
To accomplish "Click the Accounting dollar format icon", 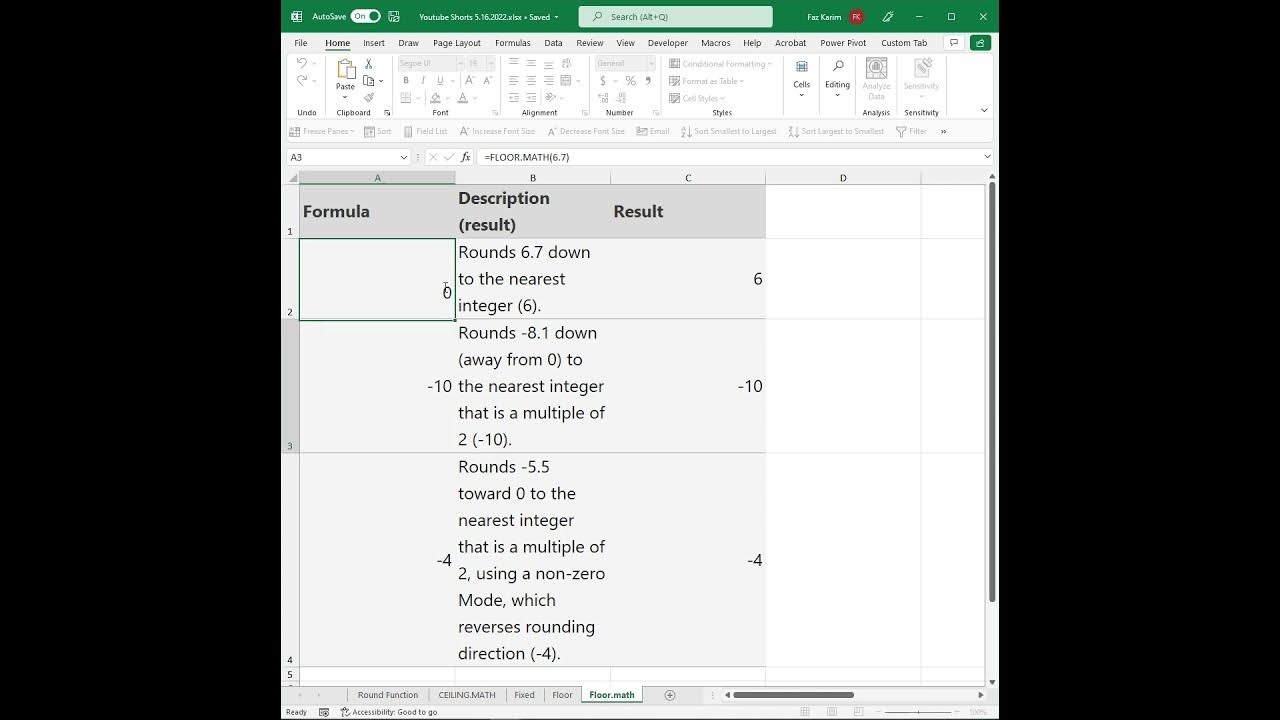I will 603,81.
